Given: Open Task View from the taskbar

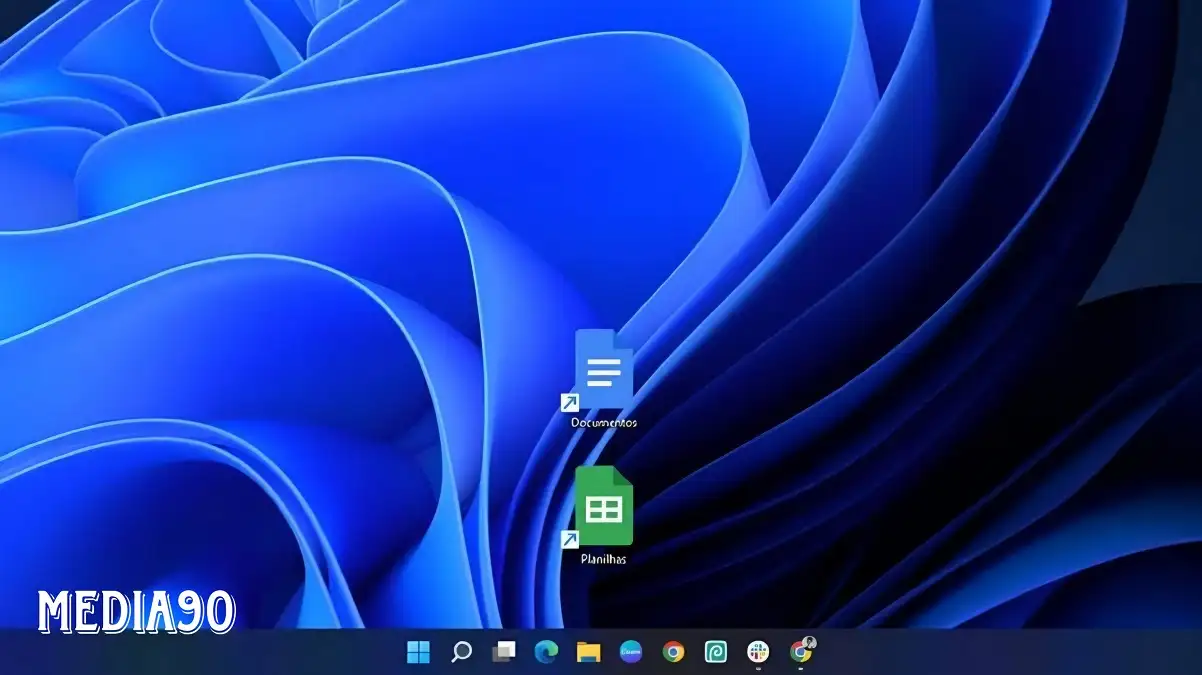Looking at the screenshot, I should tap(504, 652).
